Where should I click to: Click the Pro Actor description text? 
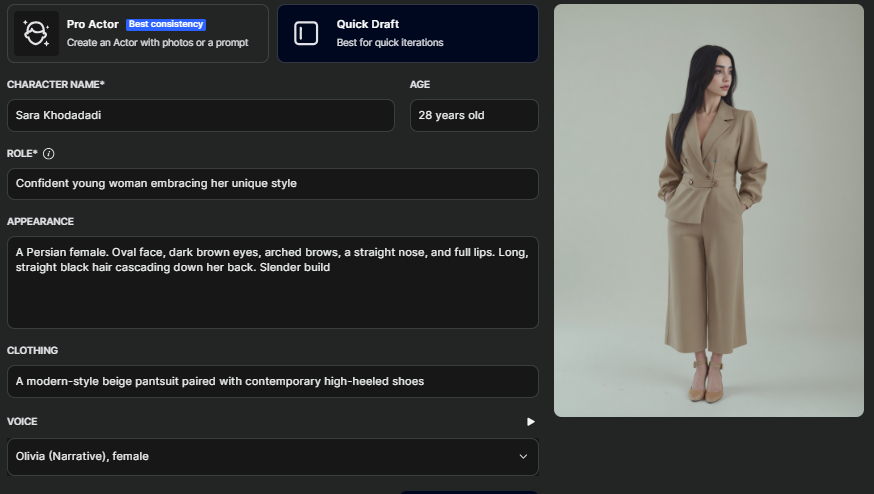pos(157,43)
